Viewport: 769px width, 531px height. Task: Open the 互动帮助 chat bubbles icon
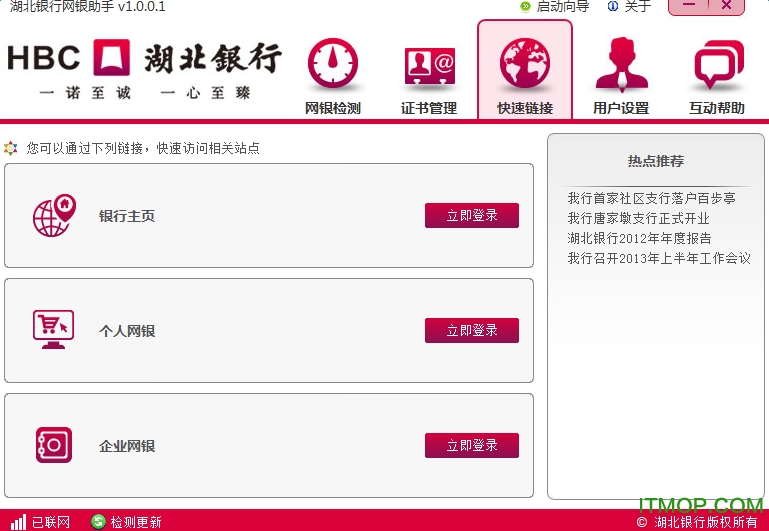(x=717, y=66)
